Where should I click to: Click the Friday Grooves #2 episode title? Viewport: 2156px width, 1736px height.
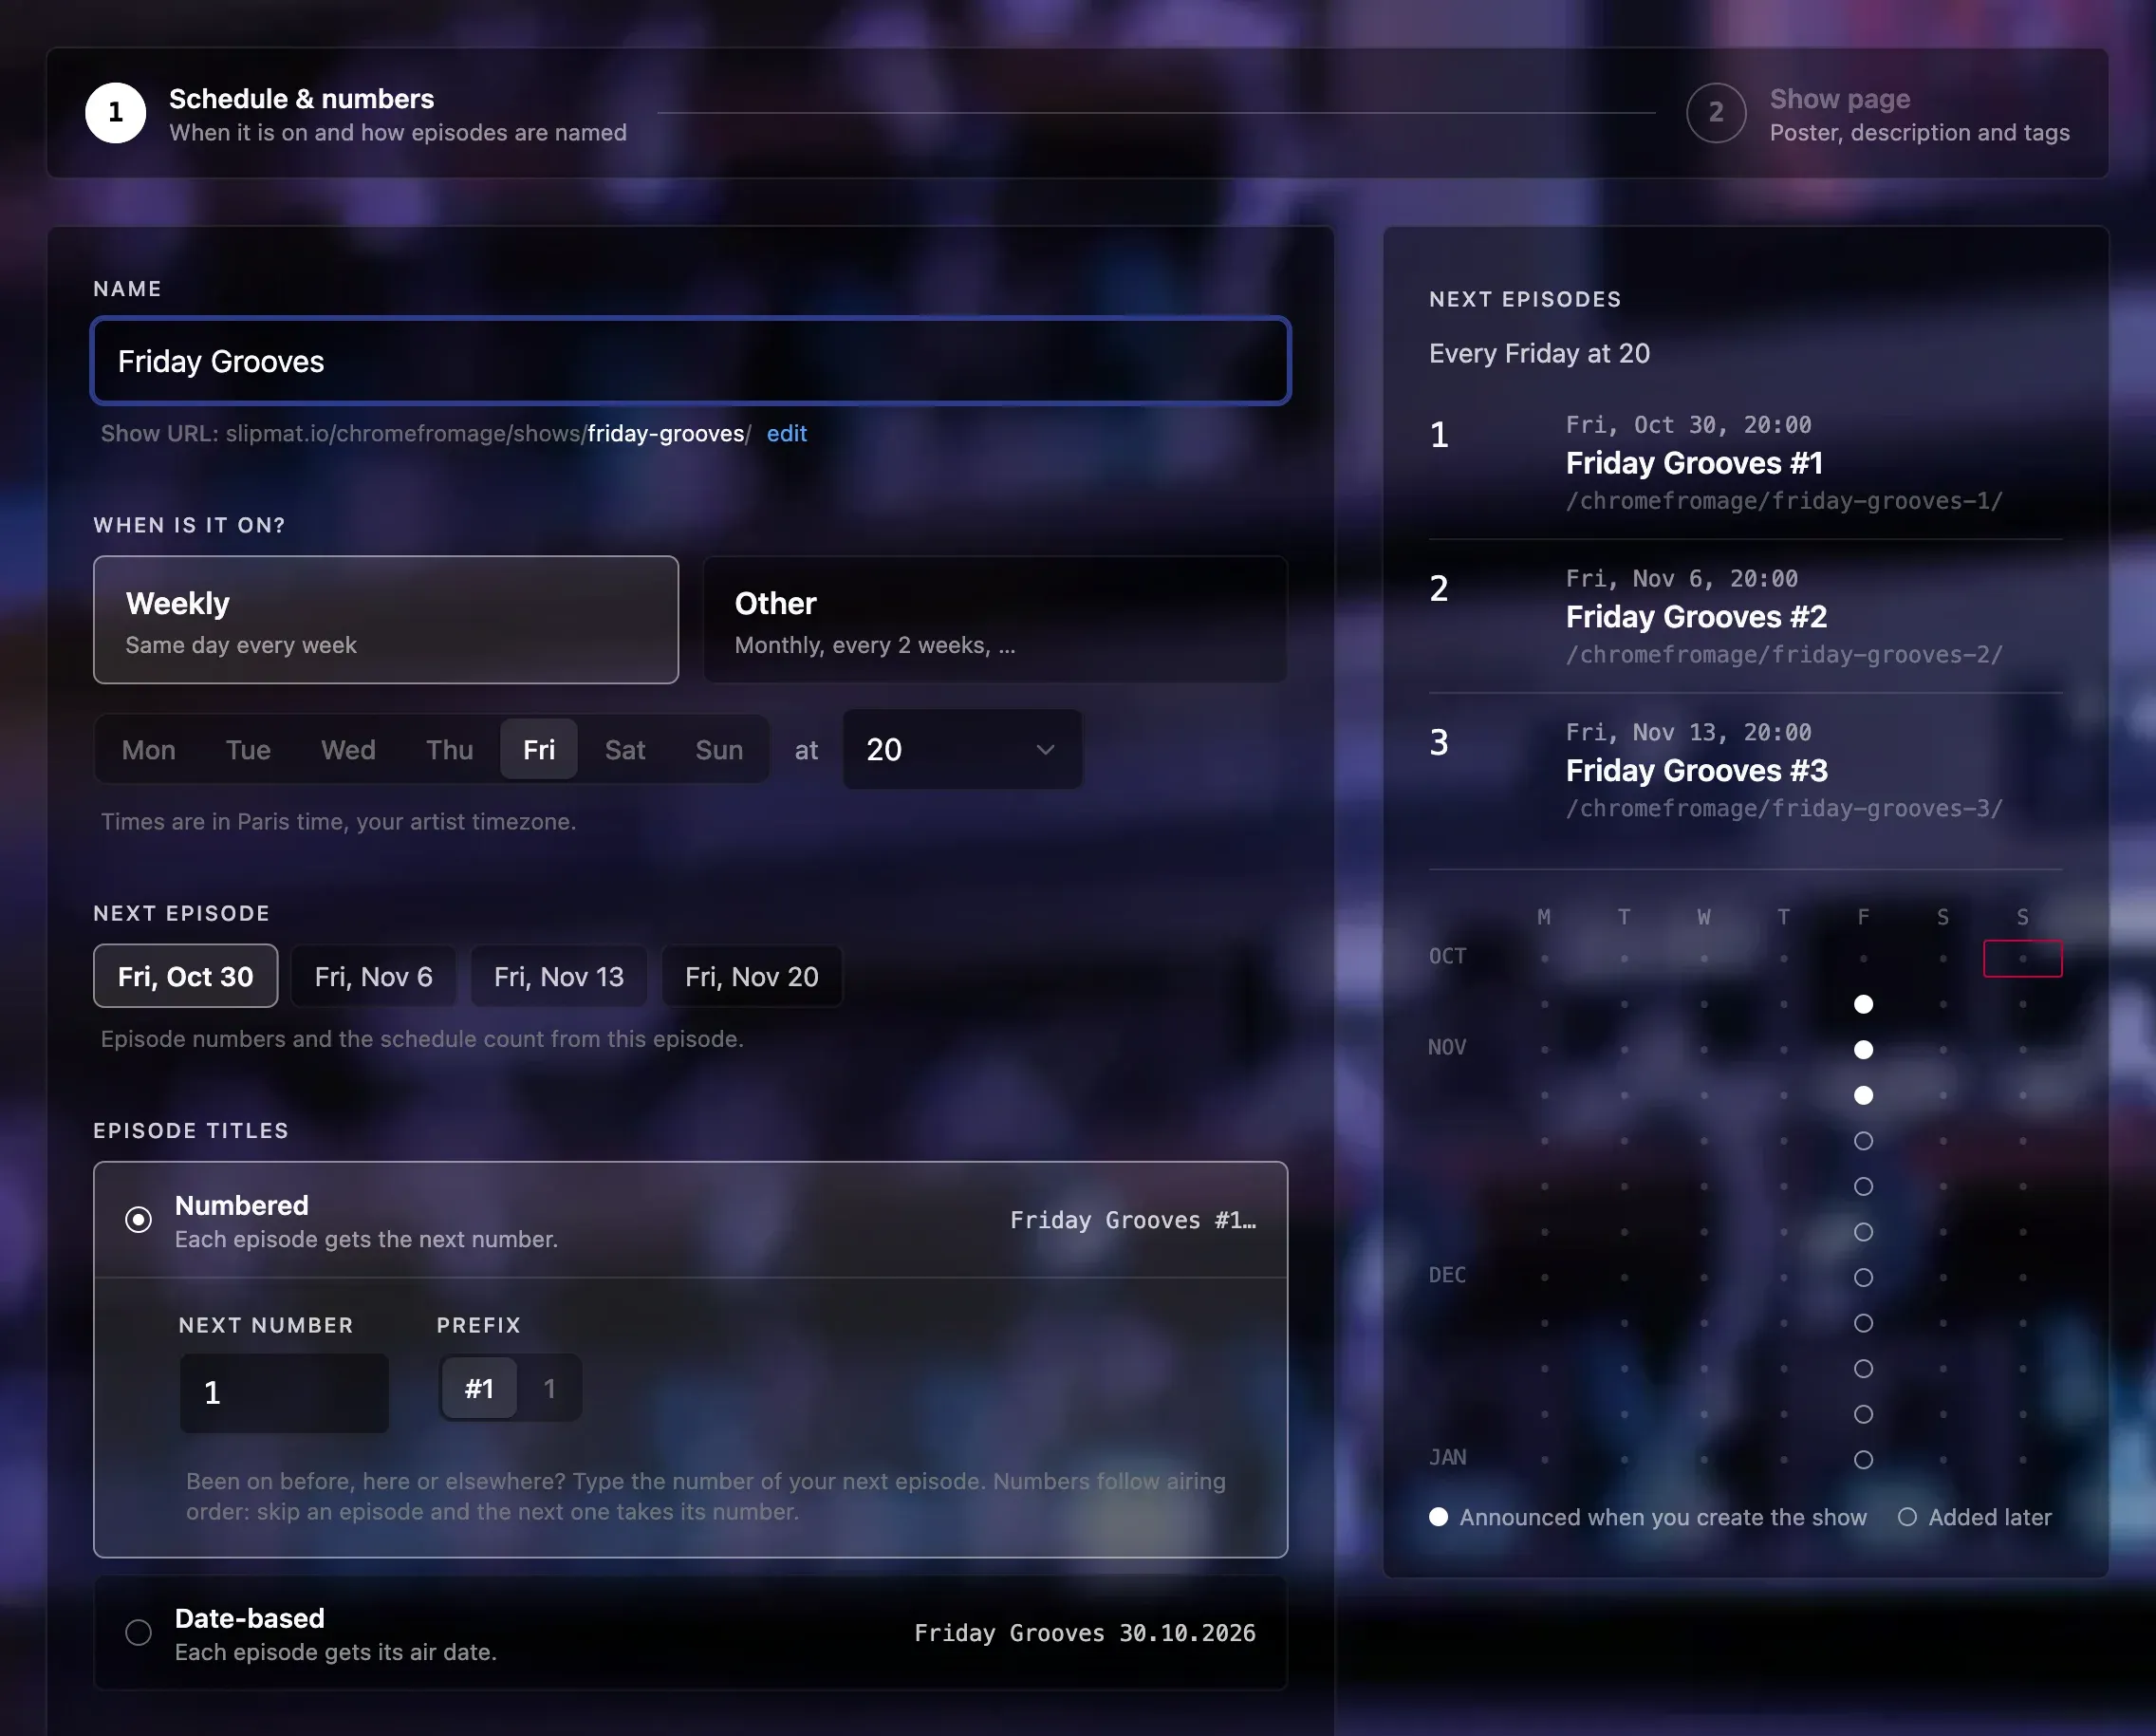click(x=1696, y=617)
